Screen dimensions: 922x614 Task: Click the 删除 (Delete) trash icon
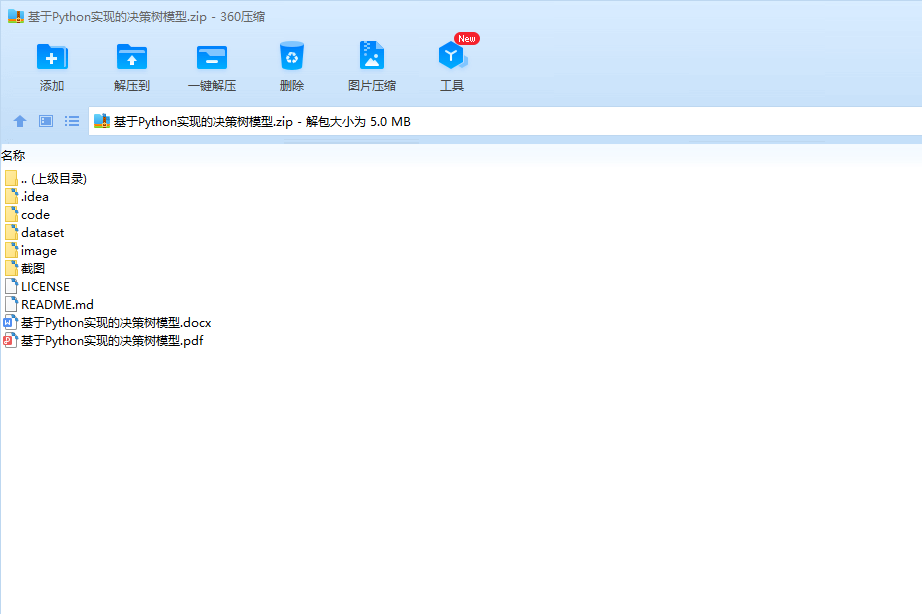[x=292, y=56]
